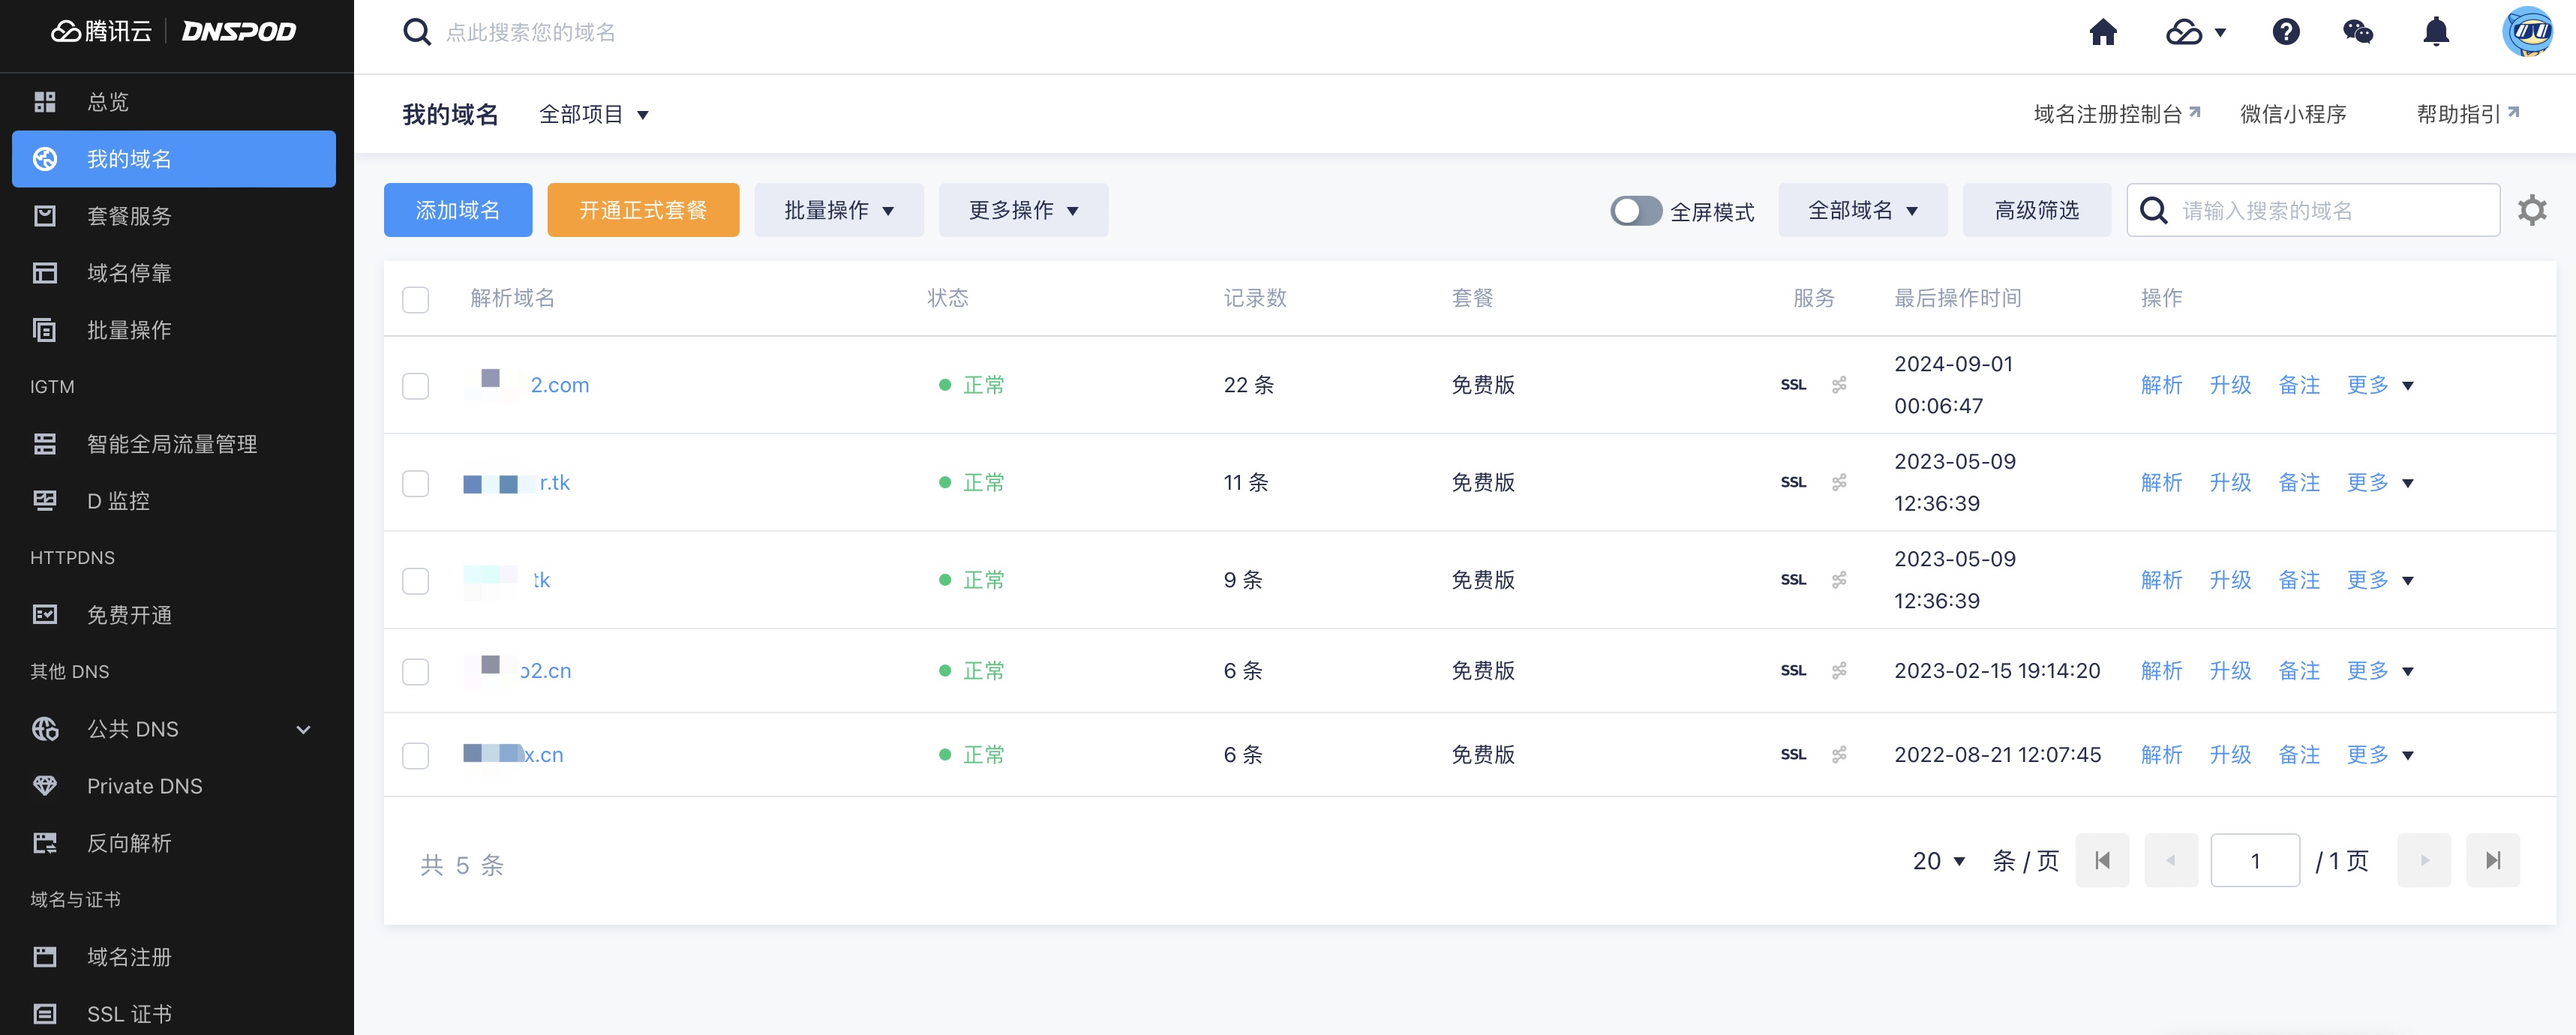Open 帮助指引 link
This screenshot has width=2576, height=1035.
click(x=2467, y=115)
